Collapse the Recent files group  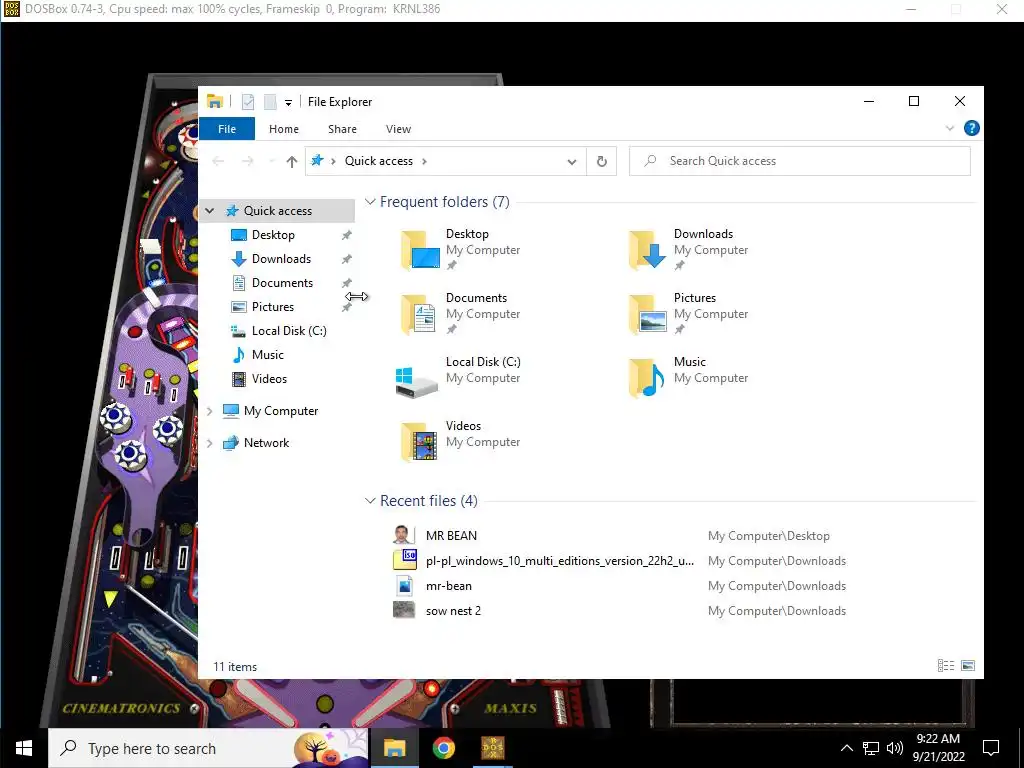click(x=370, y=501)
